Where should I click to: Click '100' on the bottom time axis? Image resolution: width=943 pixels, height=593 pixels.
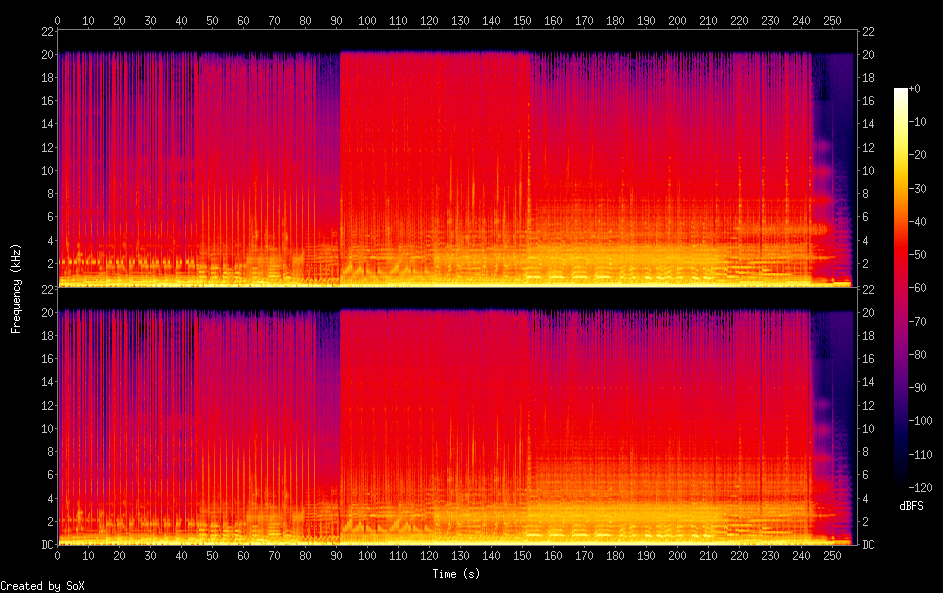point(367,556)
